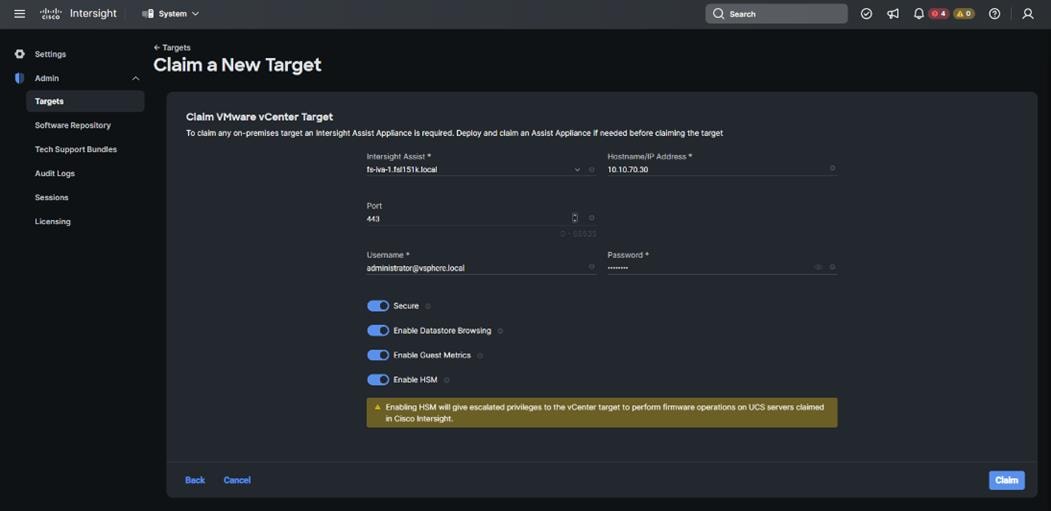Collapse the Admin section in sidebar
Screen dimensions: 1051x511
[135, 78]
